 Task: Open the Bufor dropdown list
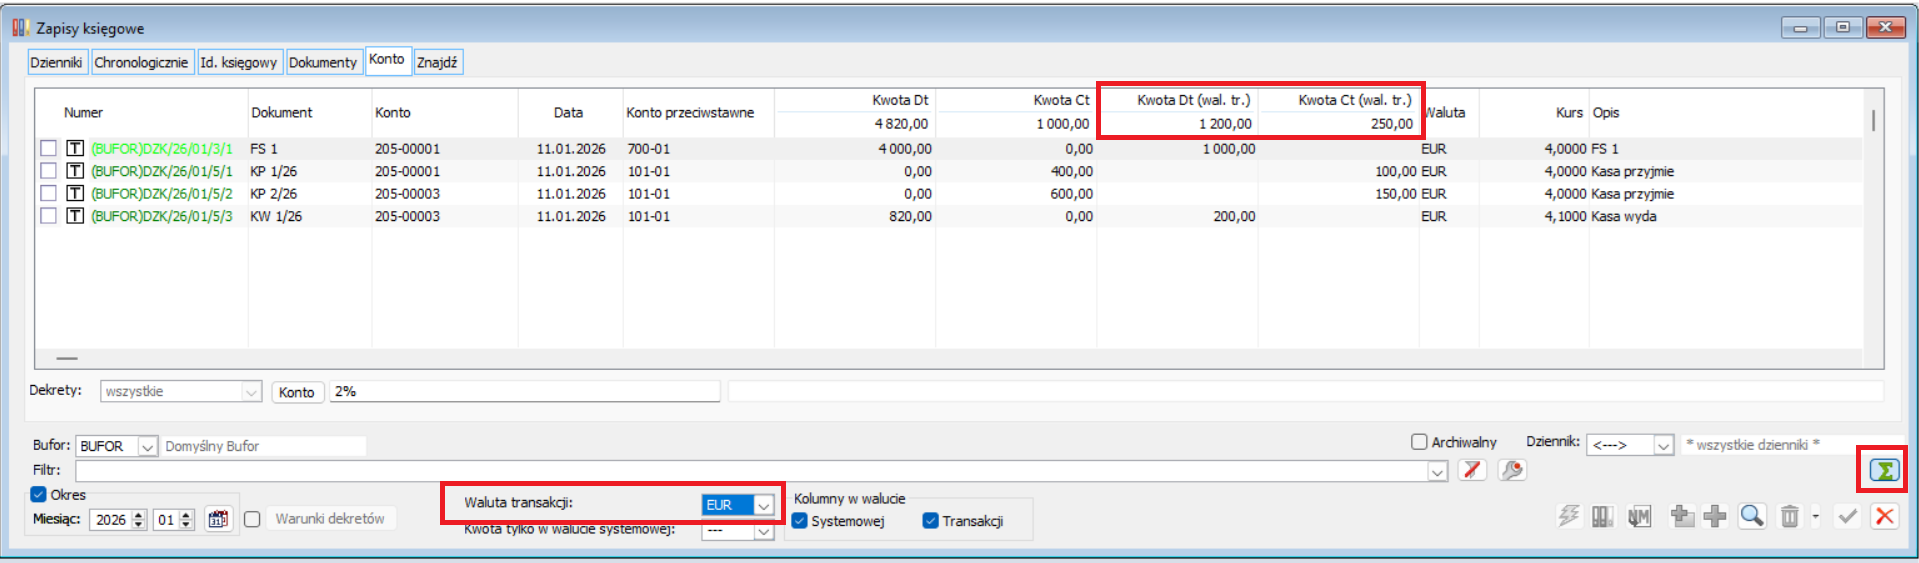coord(147,446)
